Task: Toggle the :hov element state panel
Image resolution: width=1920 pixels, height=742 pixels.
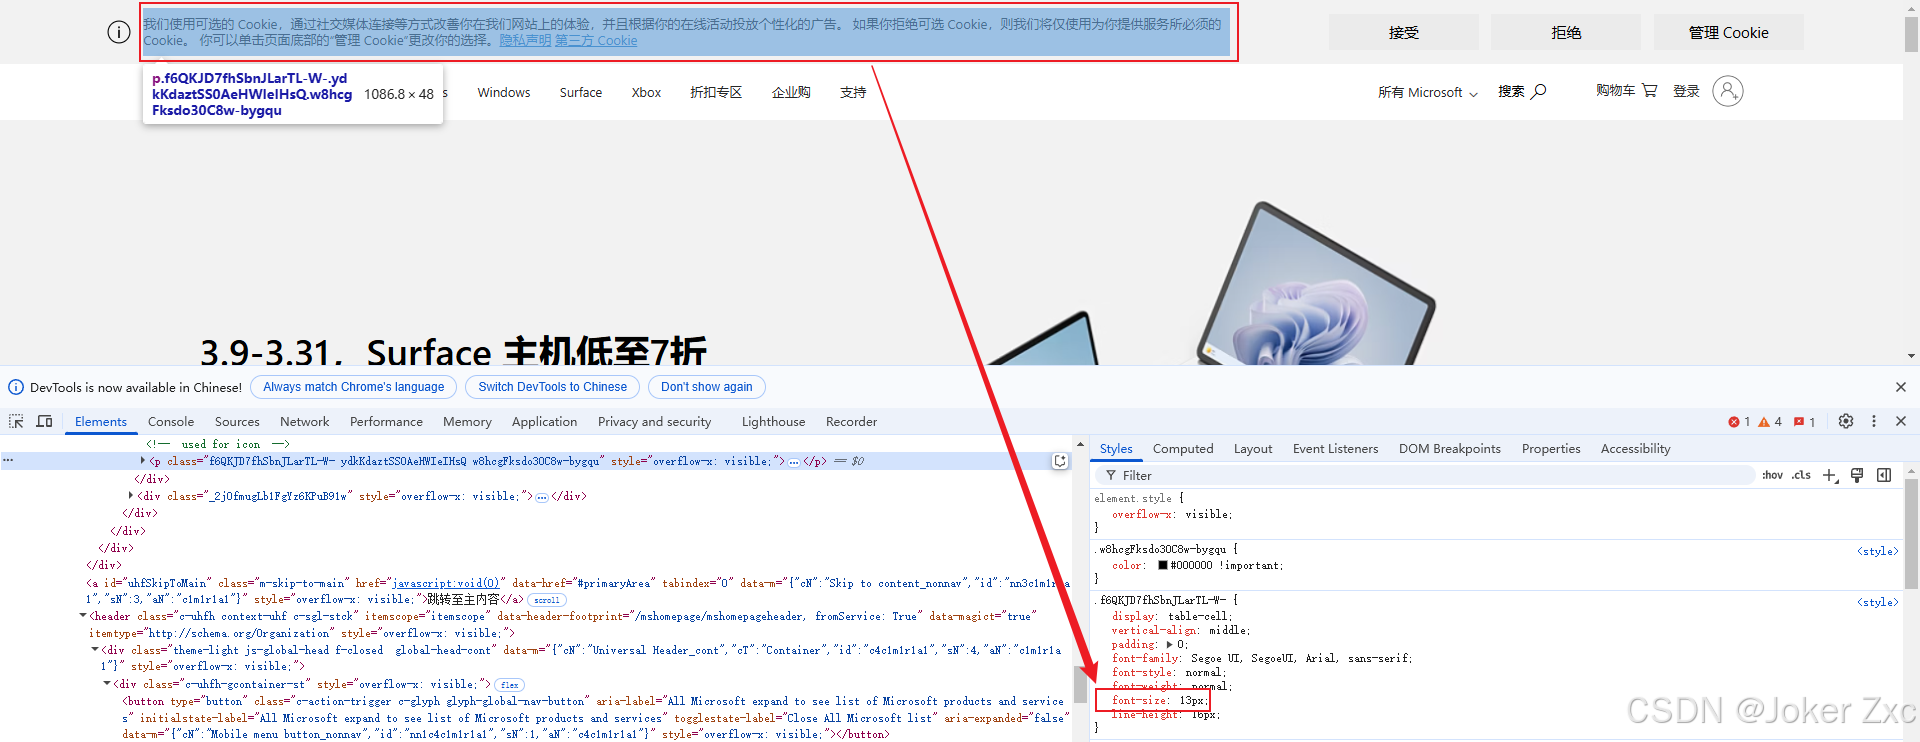Action: coord(1772,475)
